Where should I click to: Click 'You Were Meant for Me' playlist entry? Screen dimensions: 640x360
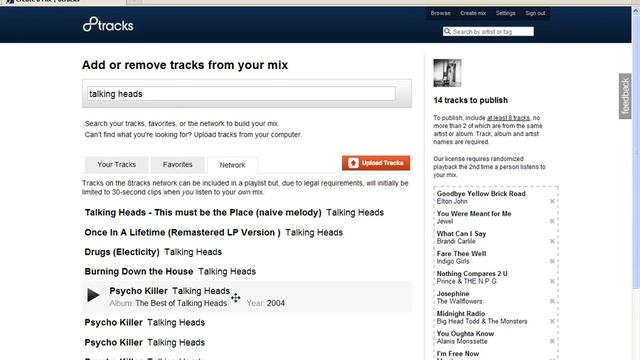[x=474, y=214]
